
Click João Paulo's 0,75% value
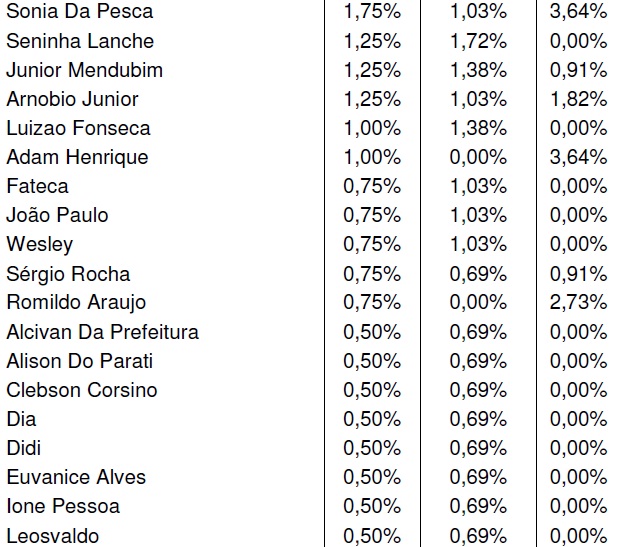coord(372,215)
